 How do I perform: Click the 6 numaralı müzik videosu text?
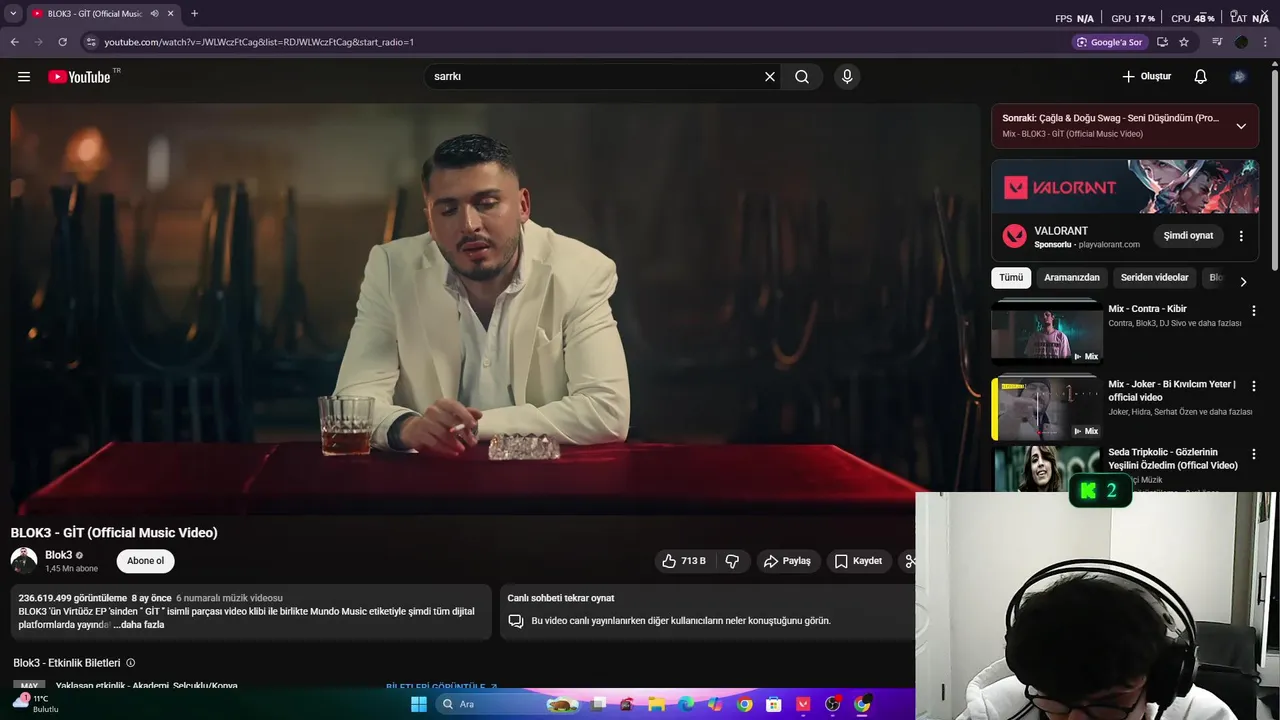coord(229,598)
